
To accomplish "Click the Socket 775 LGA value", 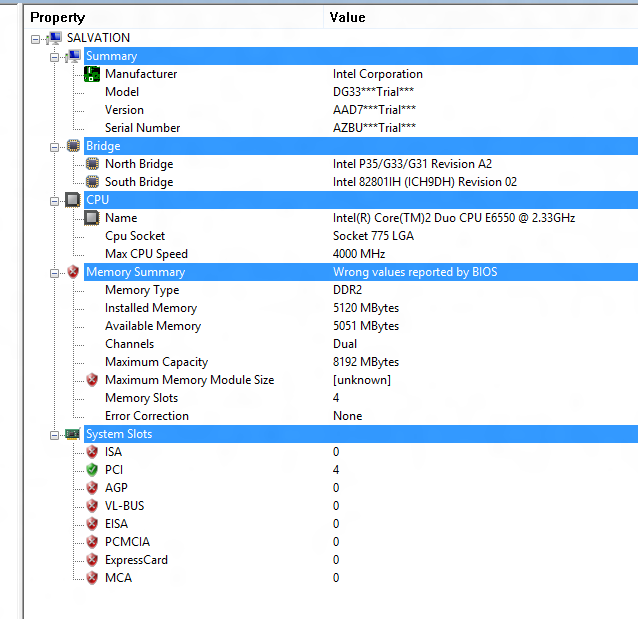I will tap(373, 236).
